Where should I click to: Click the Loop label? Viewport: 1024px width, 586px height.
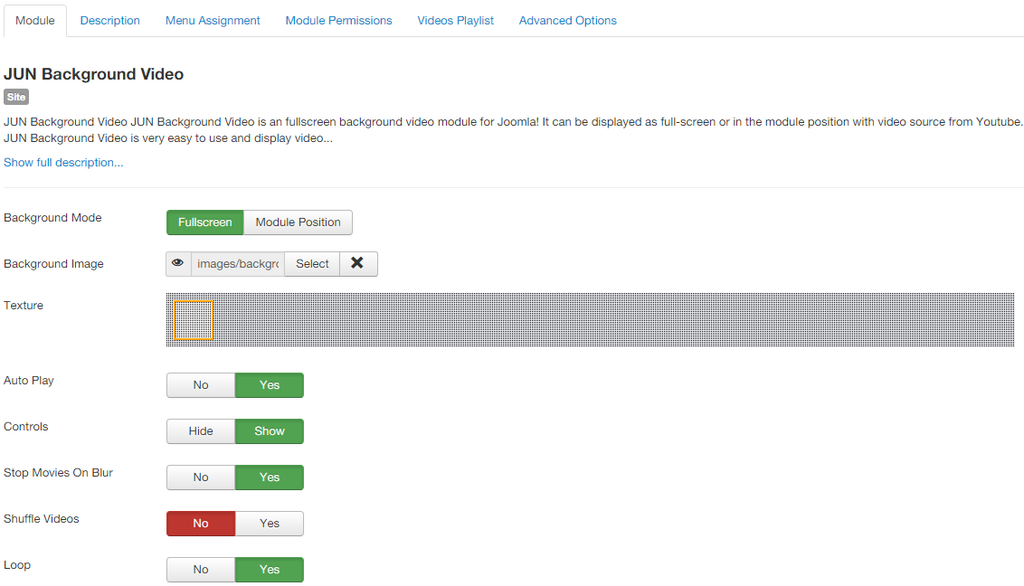coord(17,565)
